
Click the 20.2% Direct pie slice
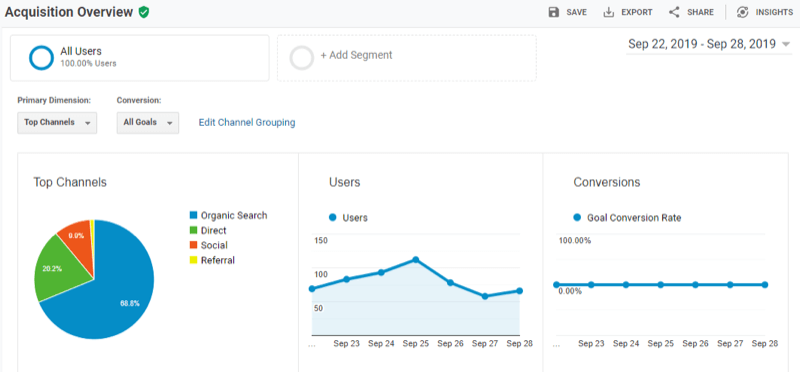[x=59, y=268]
